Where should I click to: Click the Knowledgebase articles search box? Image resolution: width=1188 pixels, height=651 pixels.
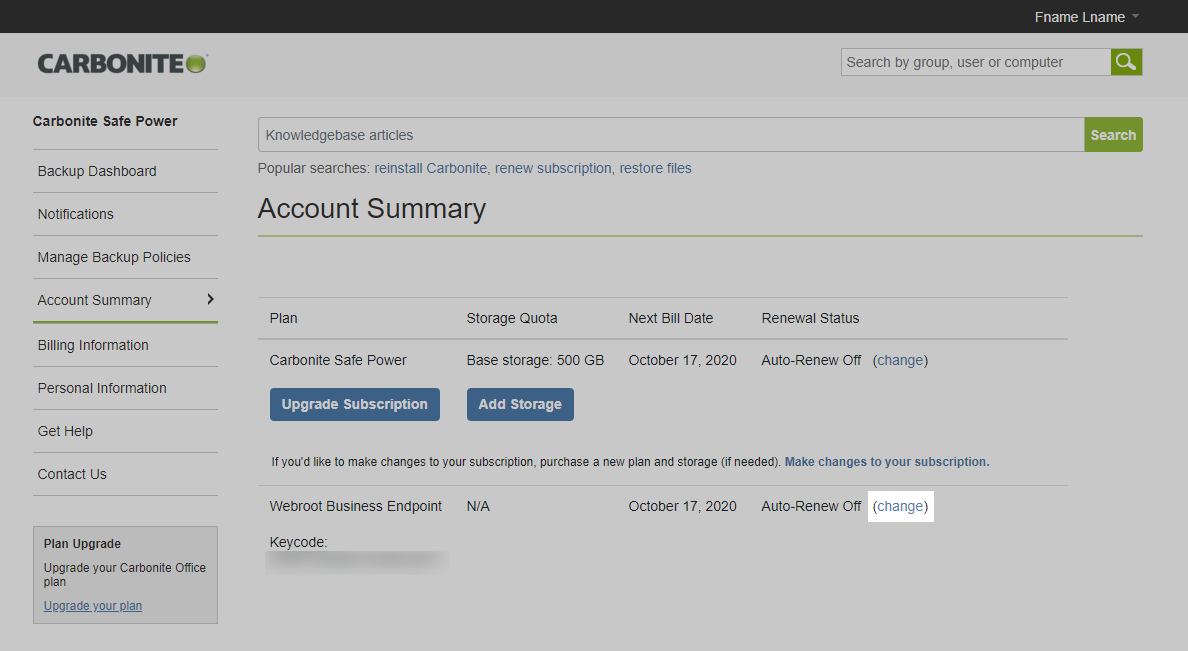coord(670,135)
